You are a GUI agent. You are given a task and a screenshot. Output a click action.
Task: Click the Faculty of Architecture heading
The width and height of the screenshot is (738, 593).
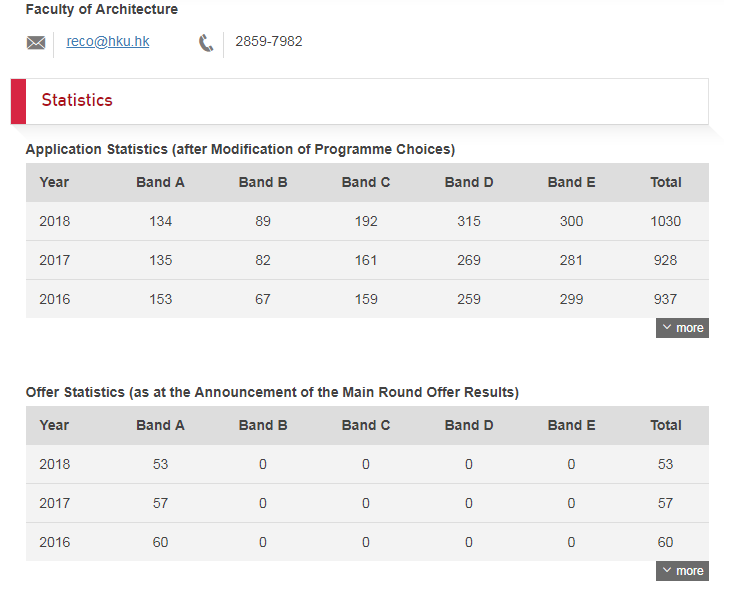click(x=102, y=9)
